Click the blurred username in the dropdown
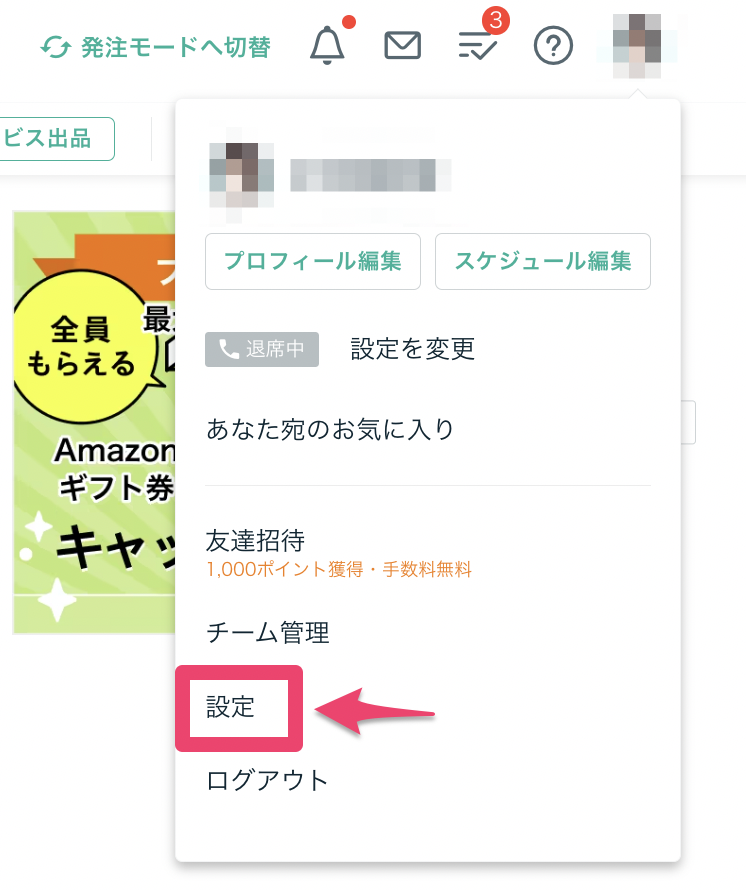Viewport: 746px width, 890px height. pyautogui.click(x=370, y=176)
